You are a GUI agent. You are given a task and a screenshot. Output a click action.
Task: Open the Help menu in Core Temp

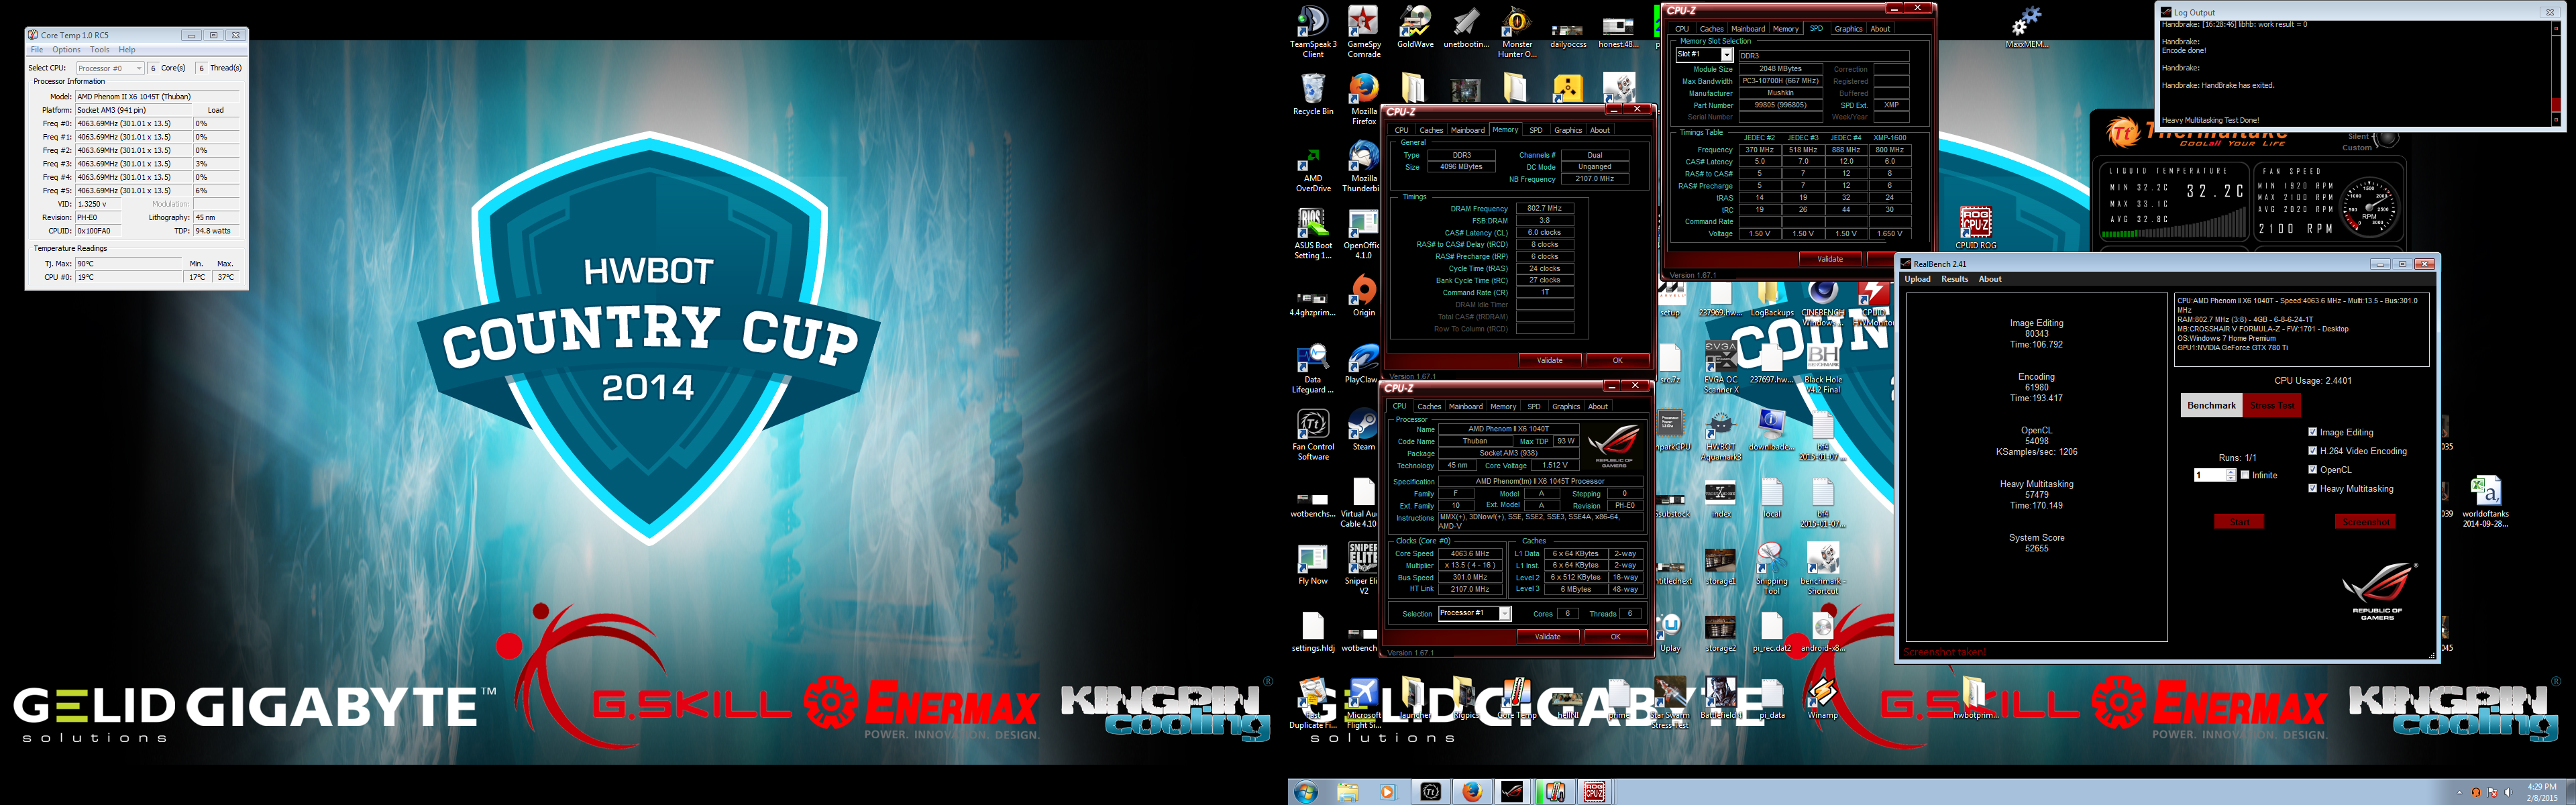(x=127, y=49)
